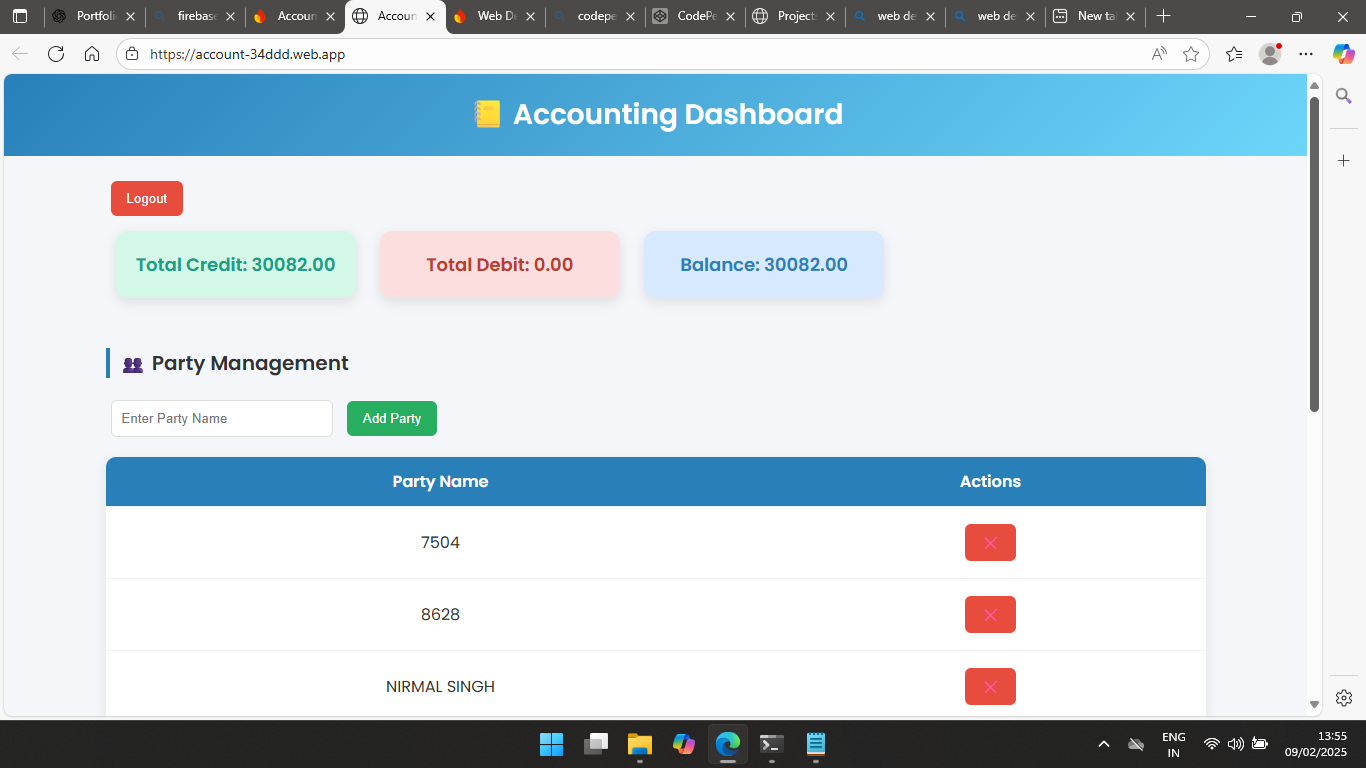Switch to the Web De tab with Firebase icon
This screenshot has width=1366, height=768.
494,17
